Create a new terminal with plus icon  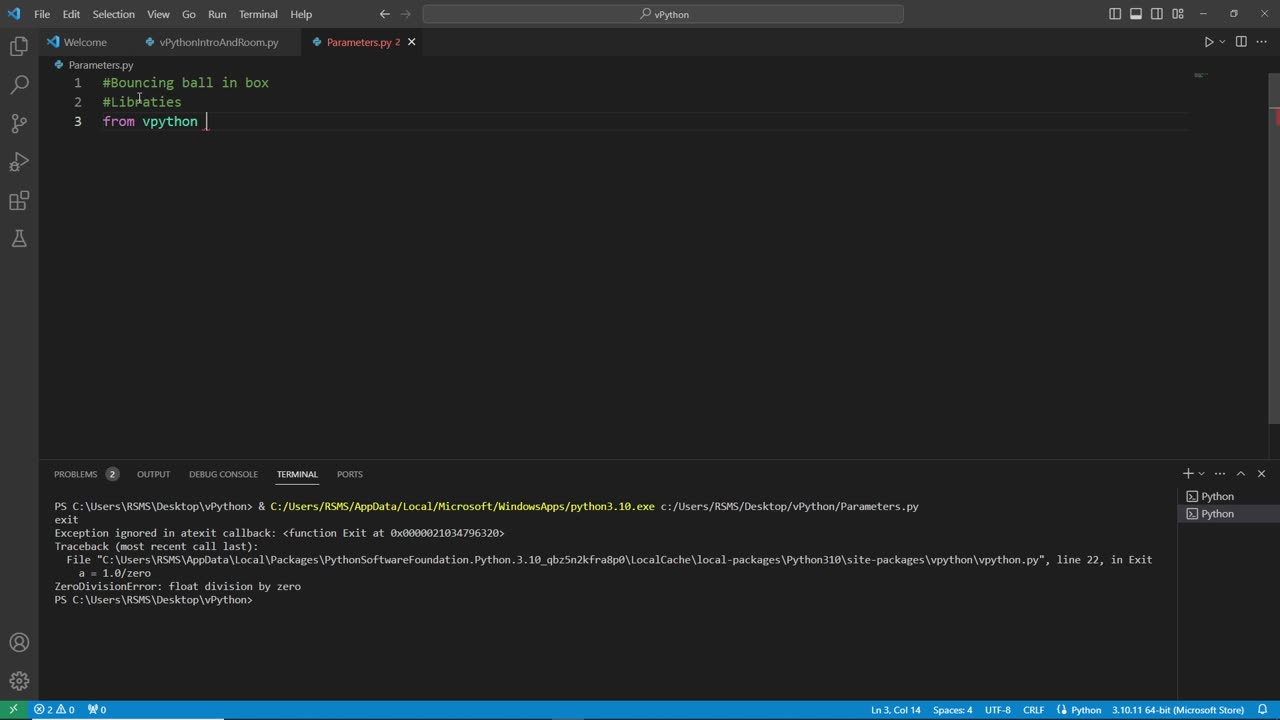(x=1188, y=474)
